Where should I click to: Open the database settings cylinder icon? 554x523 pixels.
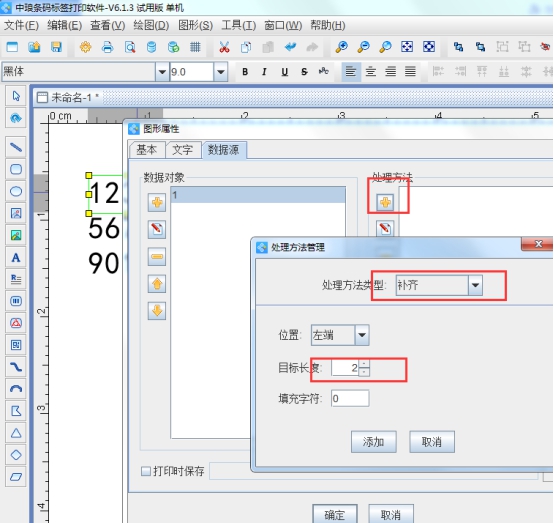[x=152, y=47]
